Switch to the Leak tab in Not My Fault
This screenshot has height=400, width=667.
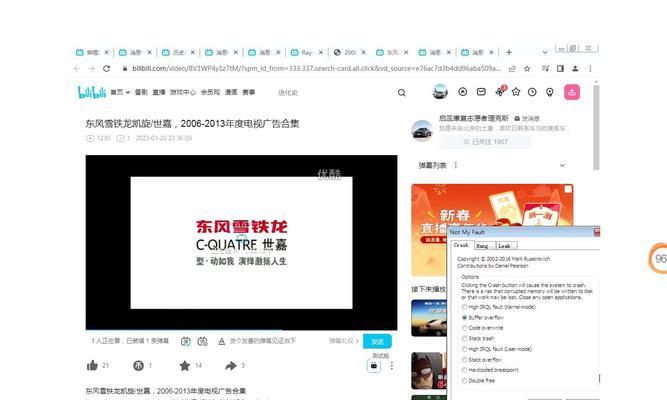coord(505,246)
